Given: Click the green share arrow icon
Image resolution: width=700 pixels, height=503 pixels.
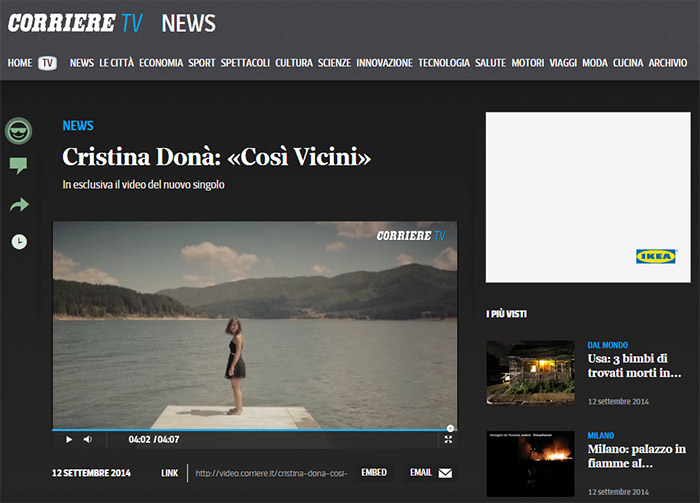Looking at the screenshot, I should click(19, 205).
